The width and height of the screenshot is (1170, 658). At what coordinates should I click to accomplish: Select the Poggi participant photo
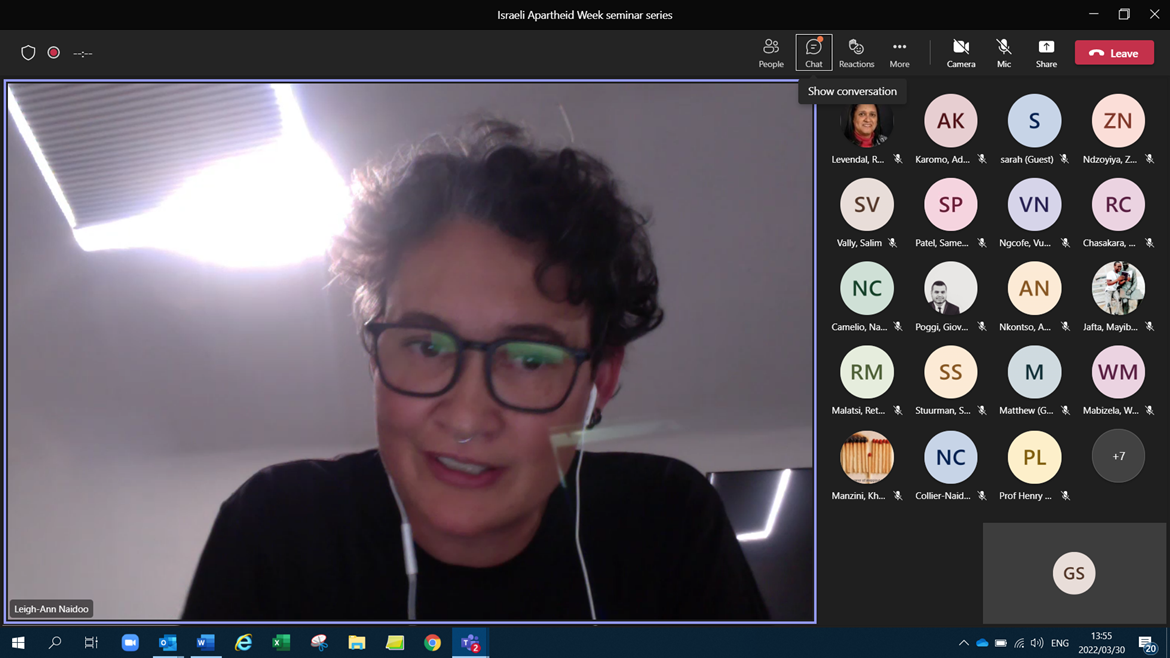(x=951, y=288)
